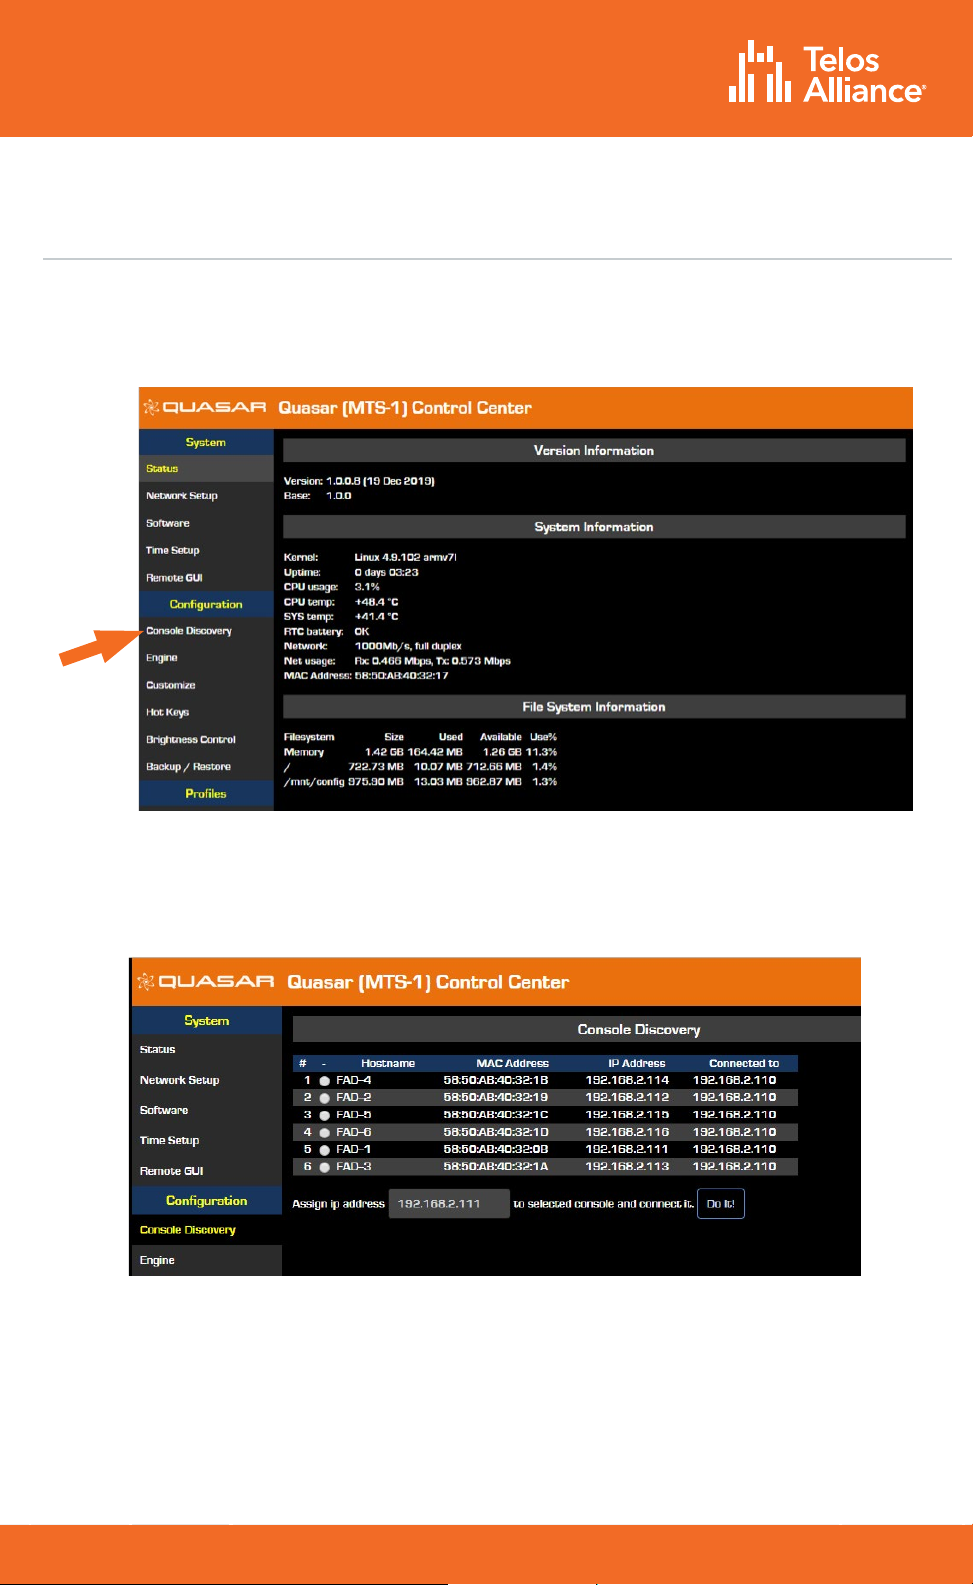Click the IP Address column header
Screen dimensions: 973x1585
tap(637, 1064)
